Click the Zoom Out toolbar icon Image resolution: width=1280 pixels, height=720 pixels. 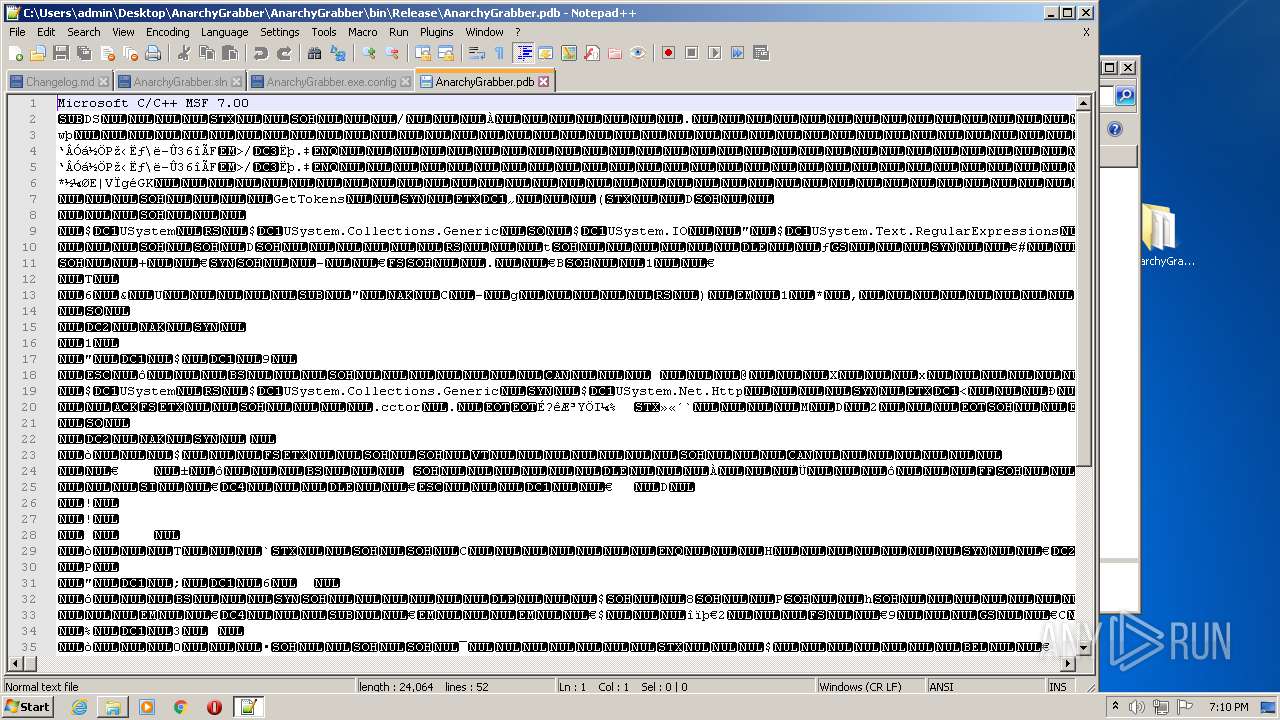pos(392,53)
